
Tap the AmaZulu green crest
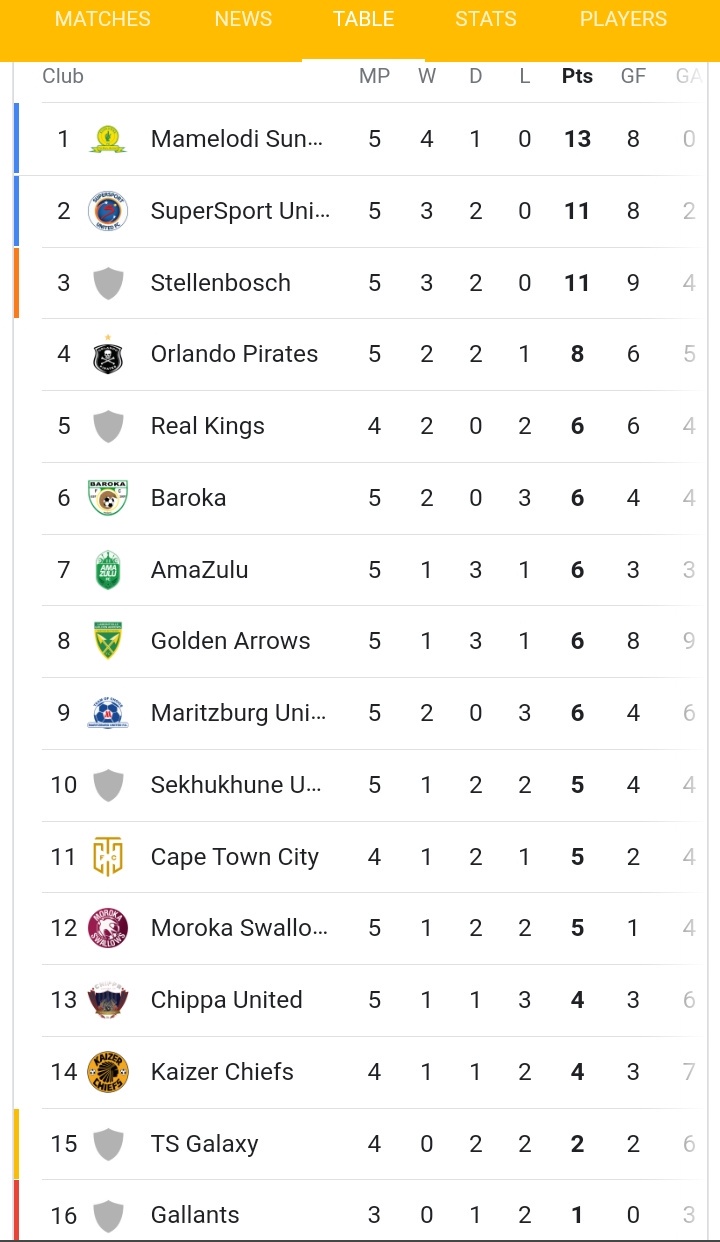[108, 570]
